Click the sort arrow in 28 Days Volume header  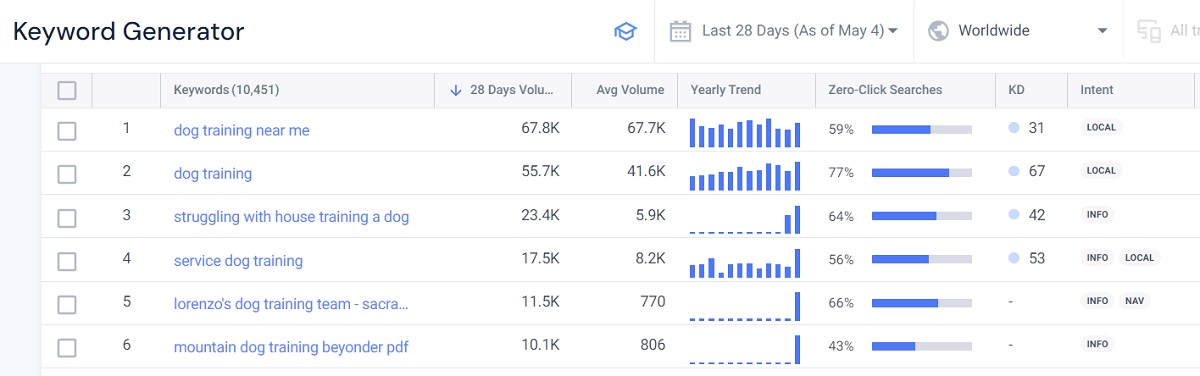456,90
